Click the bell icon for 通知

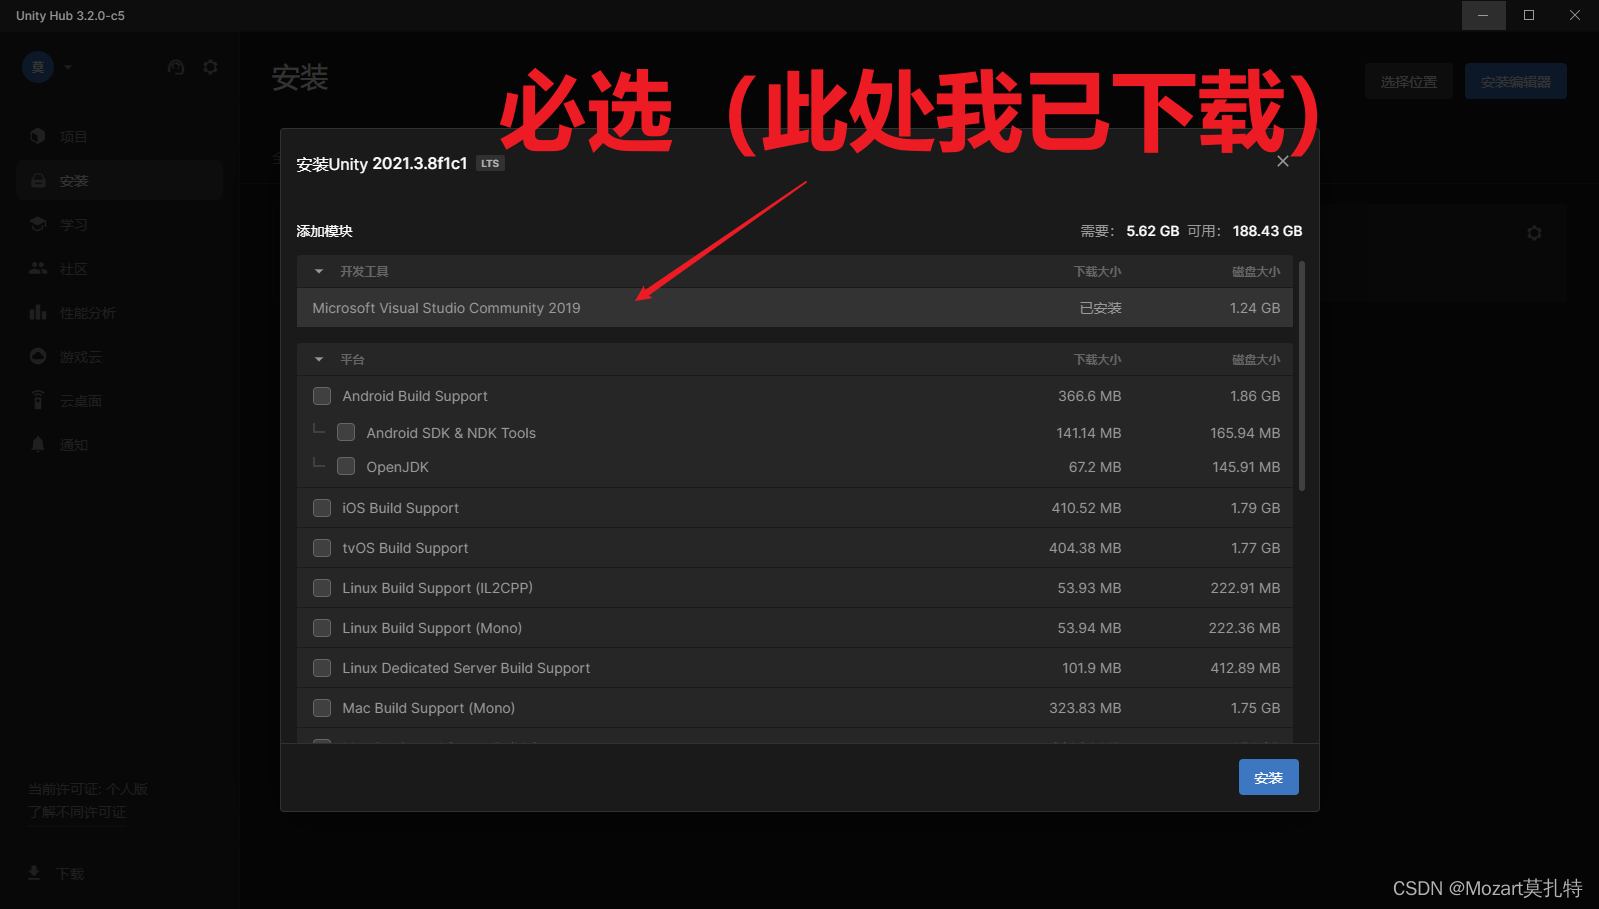(38, 444)
